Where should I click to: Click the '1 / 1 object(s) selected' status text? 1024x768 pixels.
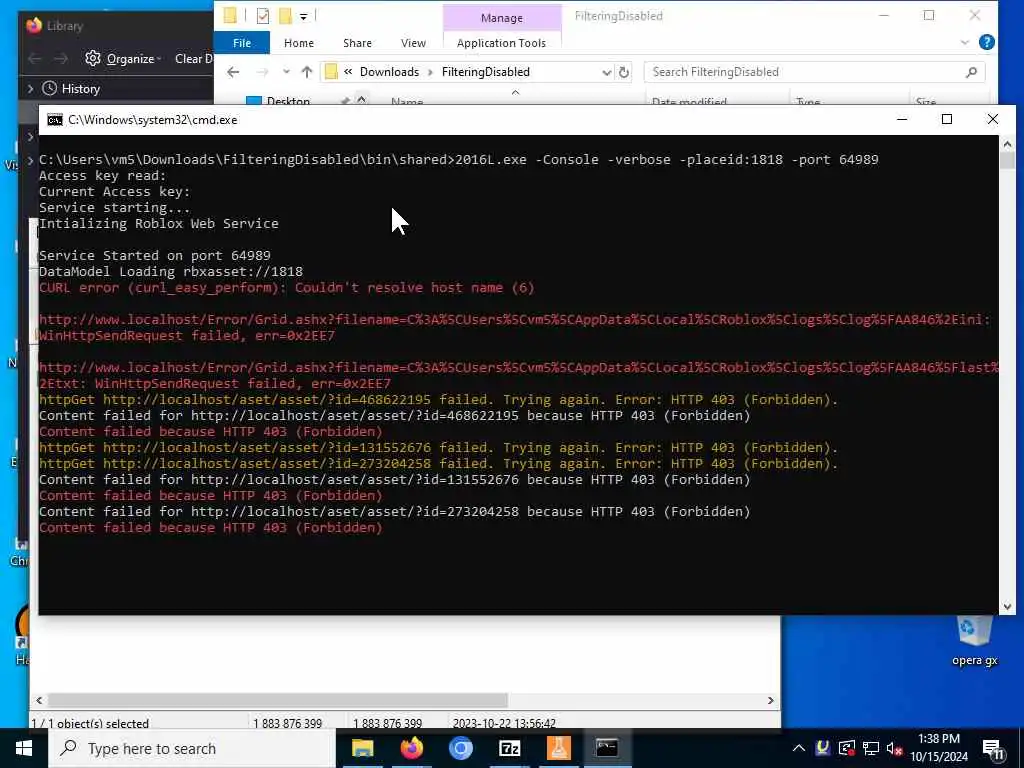pos(90,723)
